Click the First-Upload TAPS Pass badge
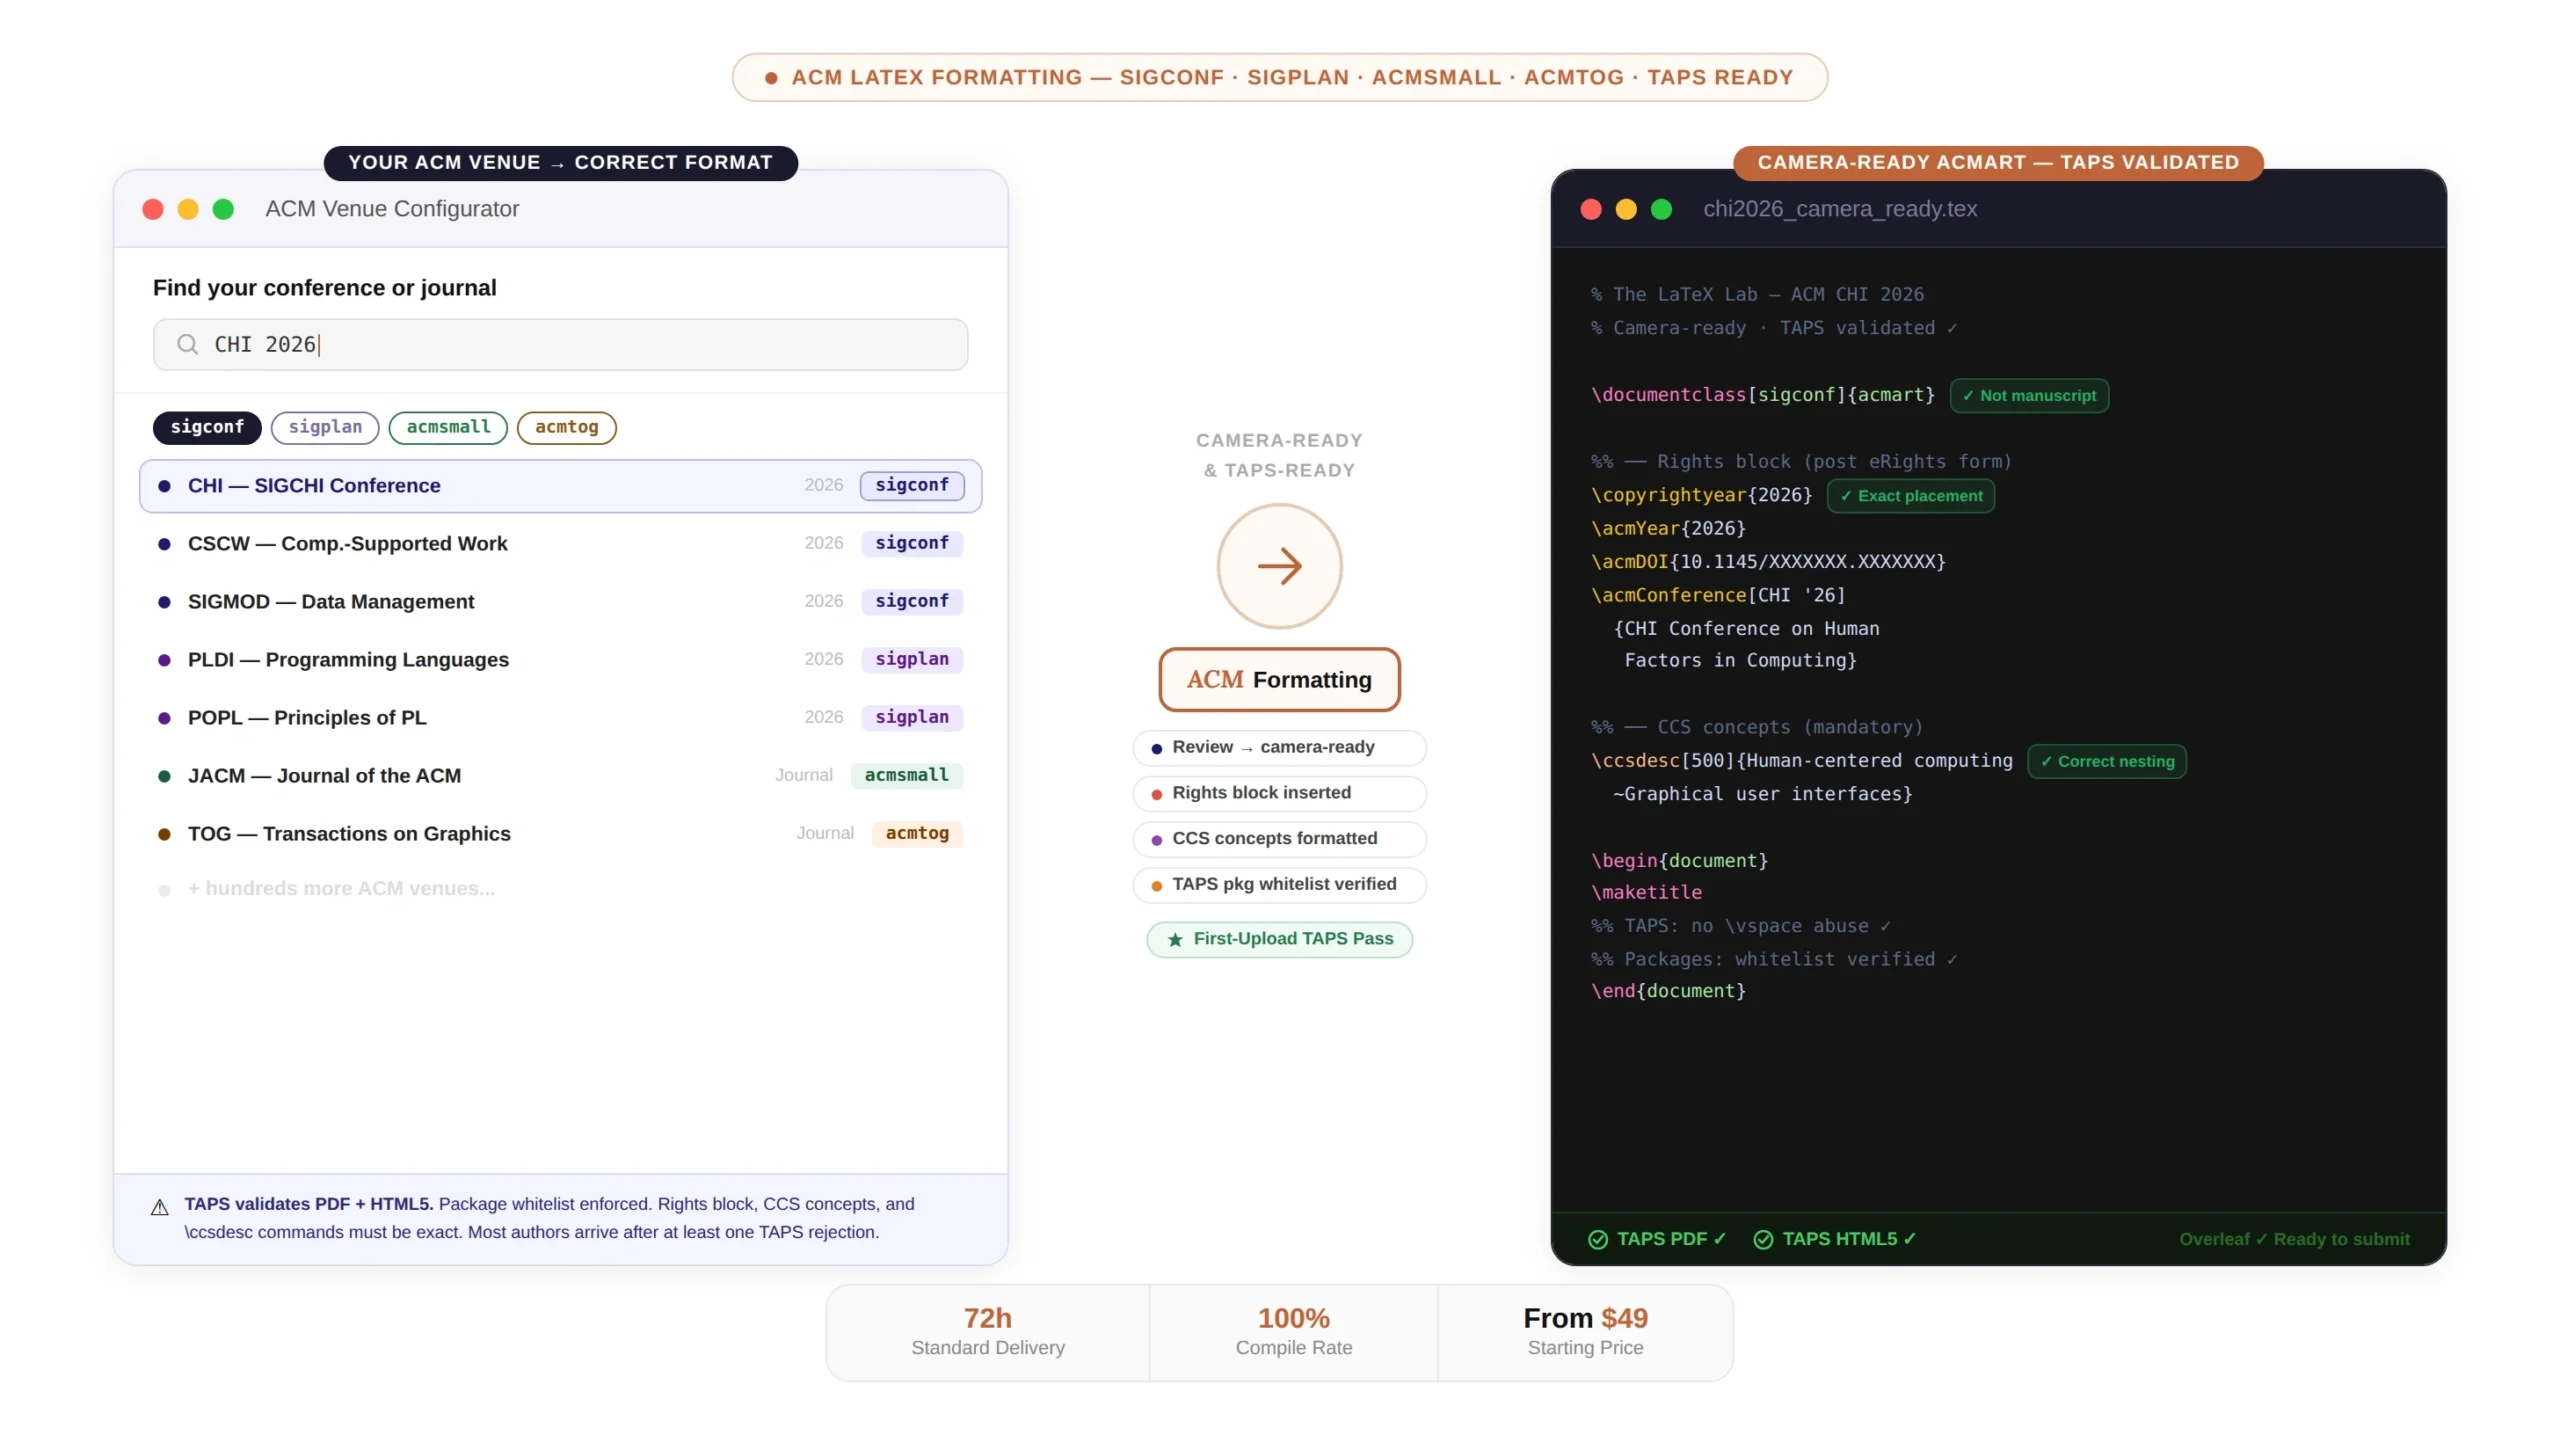The image size is (2560, 1435). click(x=1279, y=940)
